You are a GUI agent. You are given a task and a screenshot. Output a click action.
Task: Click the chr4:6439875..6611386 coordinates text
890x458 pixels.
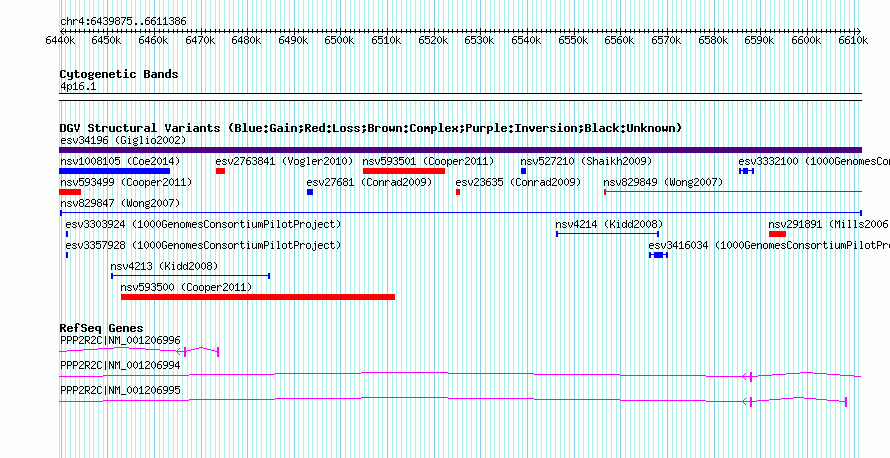123,22
